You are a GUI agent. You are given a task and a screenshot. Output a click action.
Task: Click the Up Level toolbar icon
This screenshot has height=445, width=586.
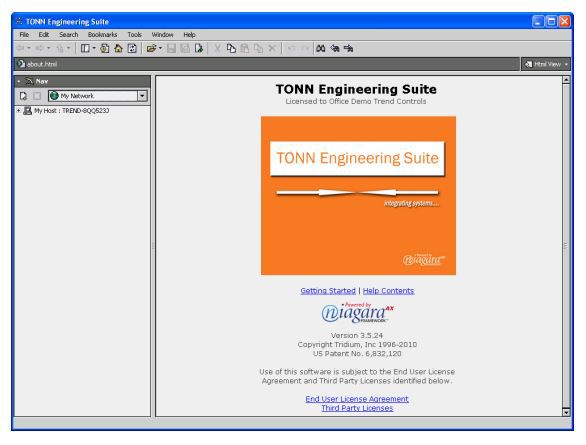(x=59, y=48)
